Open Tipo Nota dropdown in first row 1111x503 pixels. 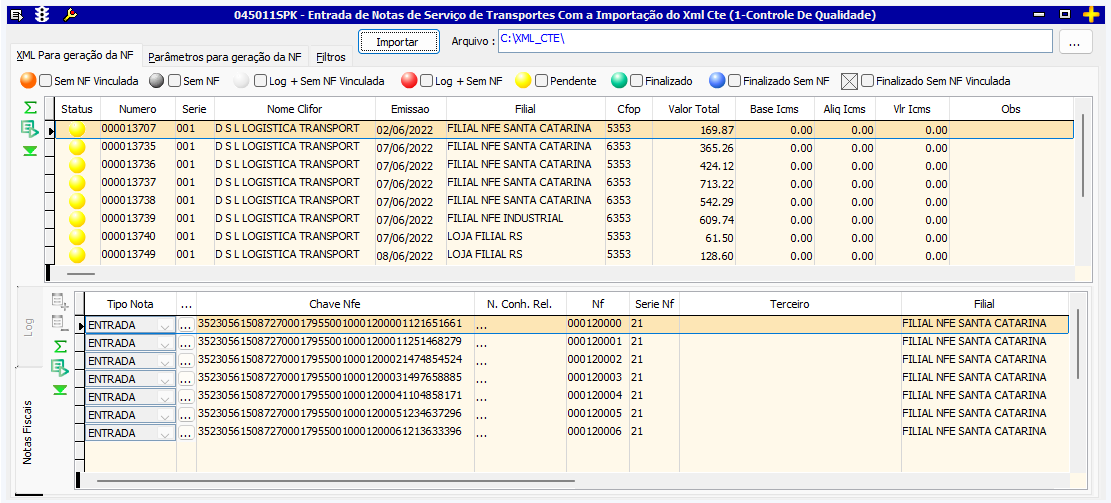pyautogui.click(x=166, y=325)
